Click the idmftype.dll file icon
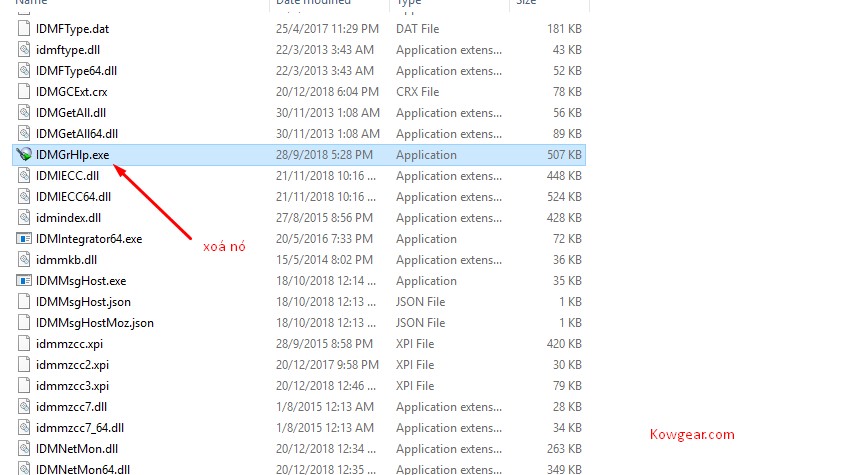 [24, 50]
